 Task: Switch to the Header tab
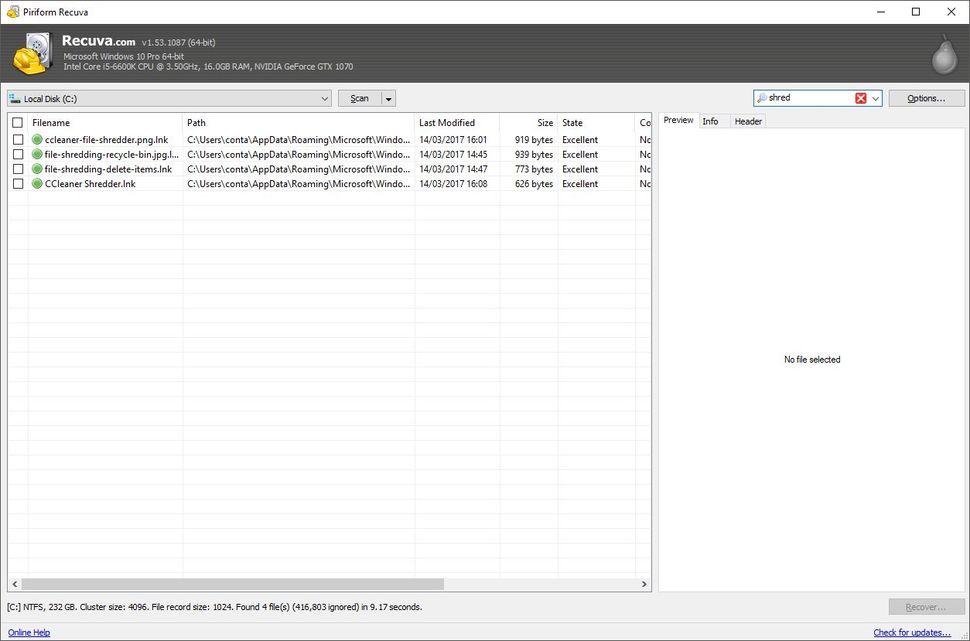[x=748, y=120]
